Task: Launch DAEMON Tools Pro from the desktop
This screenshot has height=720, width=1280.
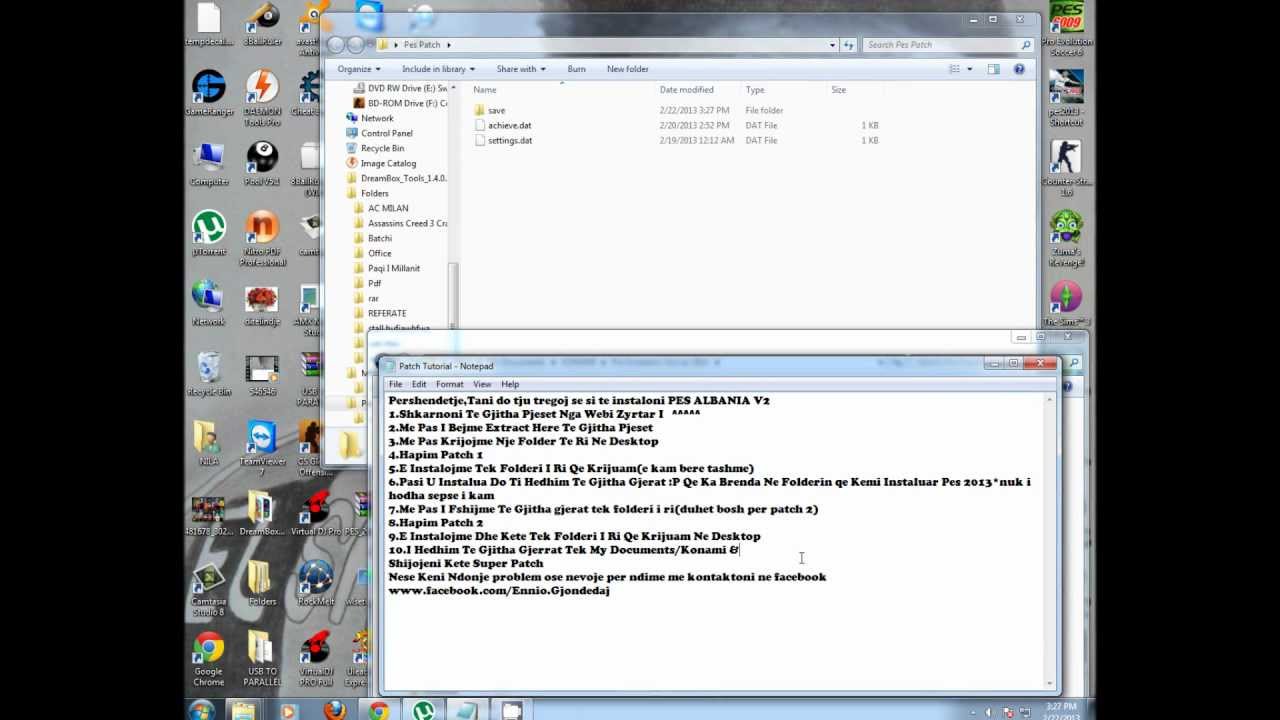Action: [x=262, y=97]
